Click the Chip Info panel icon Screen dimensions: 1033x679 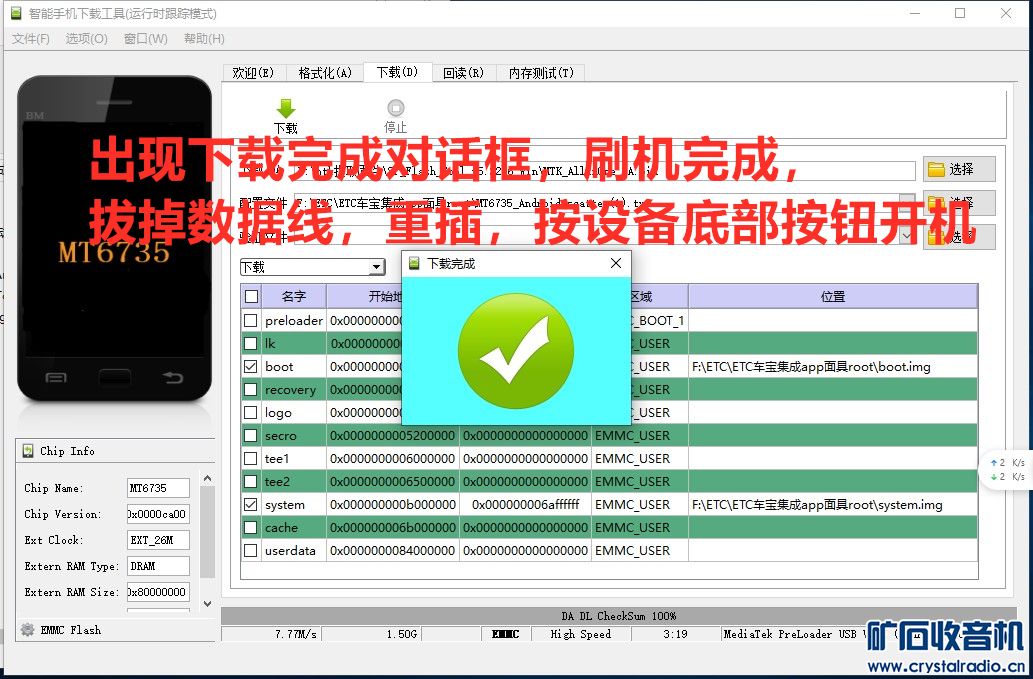coord(28,451)
